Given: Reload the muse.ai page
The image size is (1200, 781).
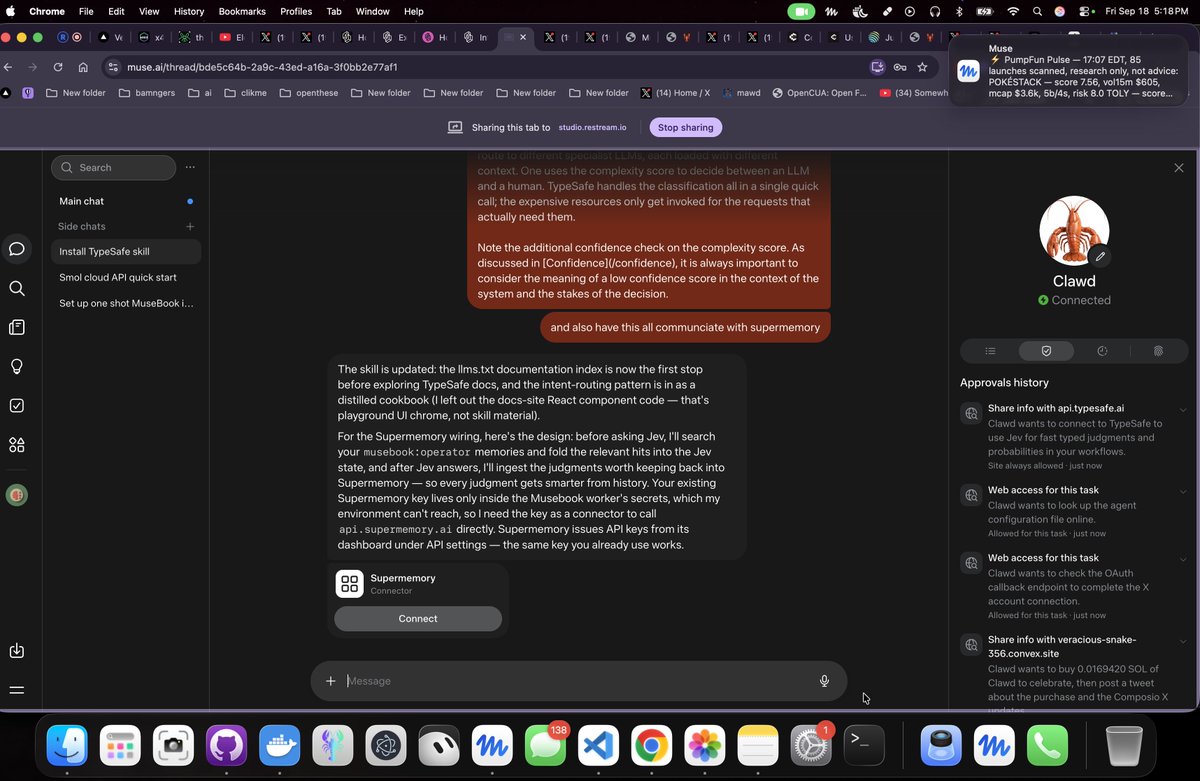Looking at the screenshot, I should tap(58, 67).
